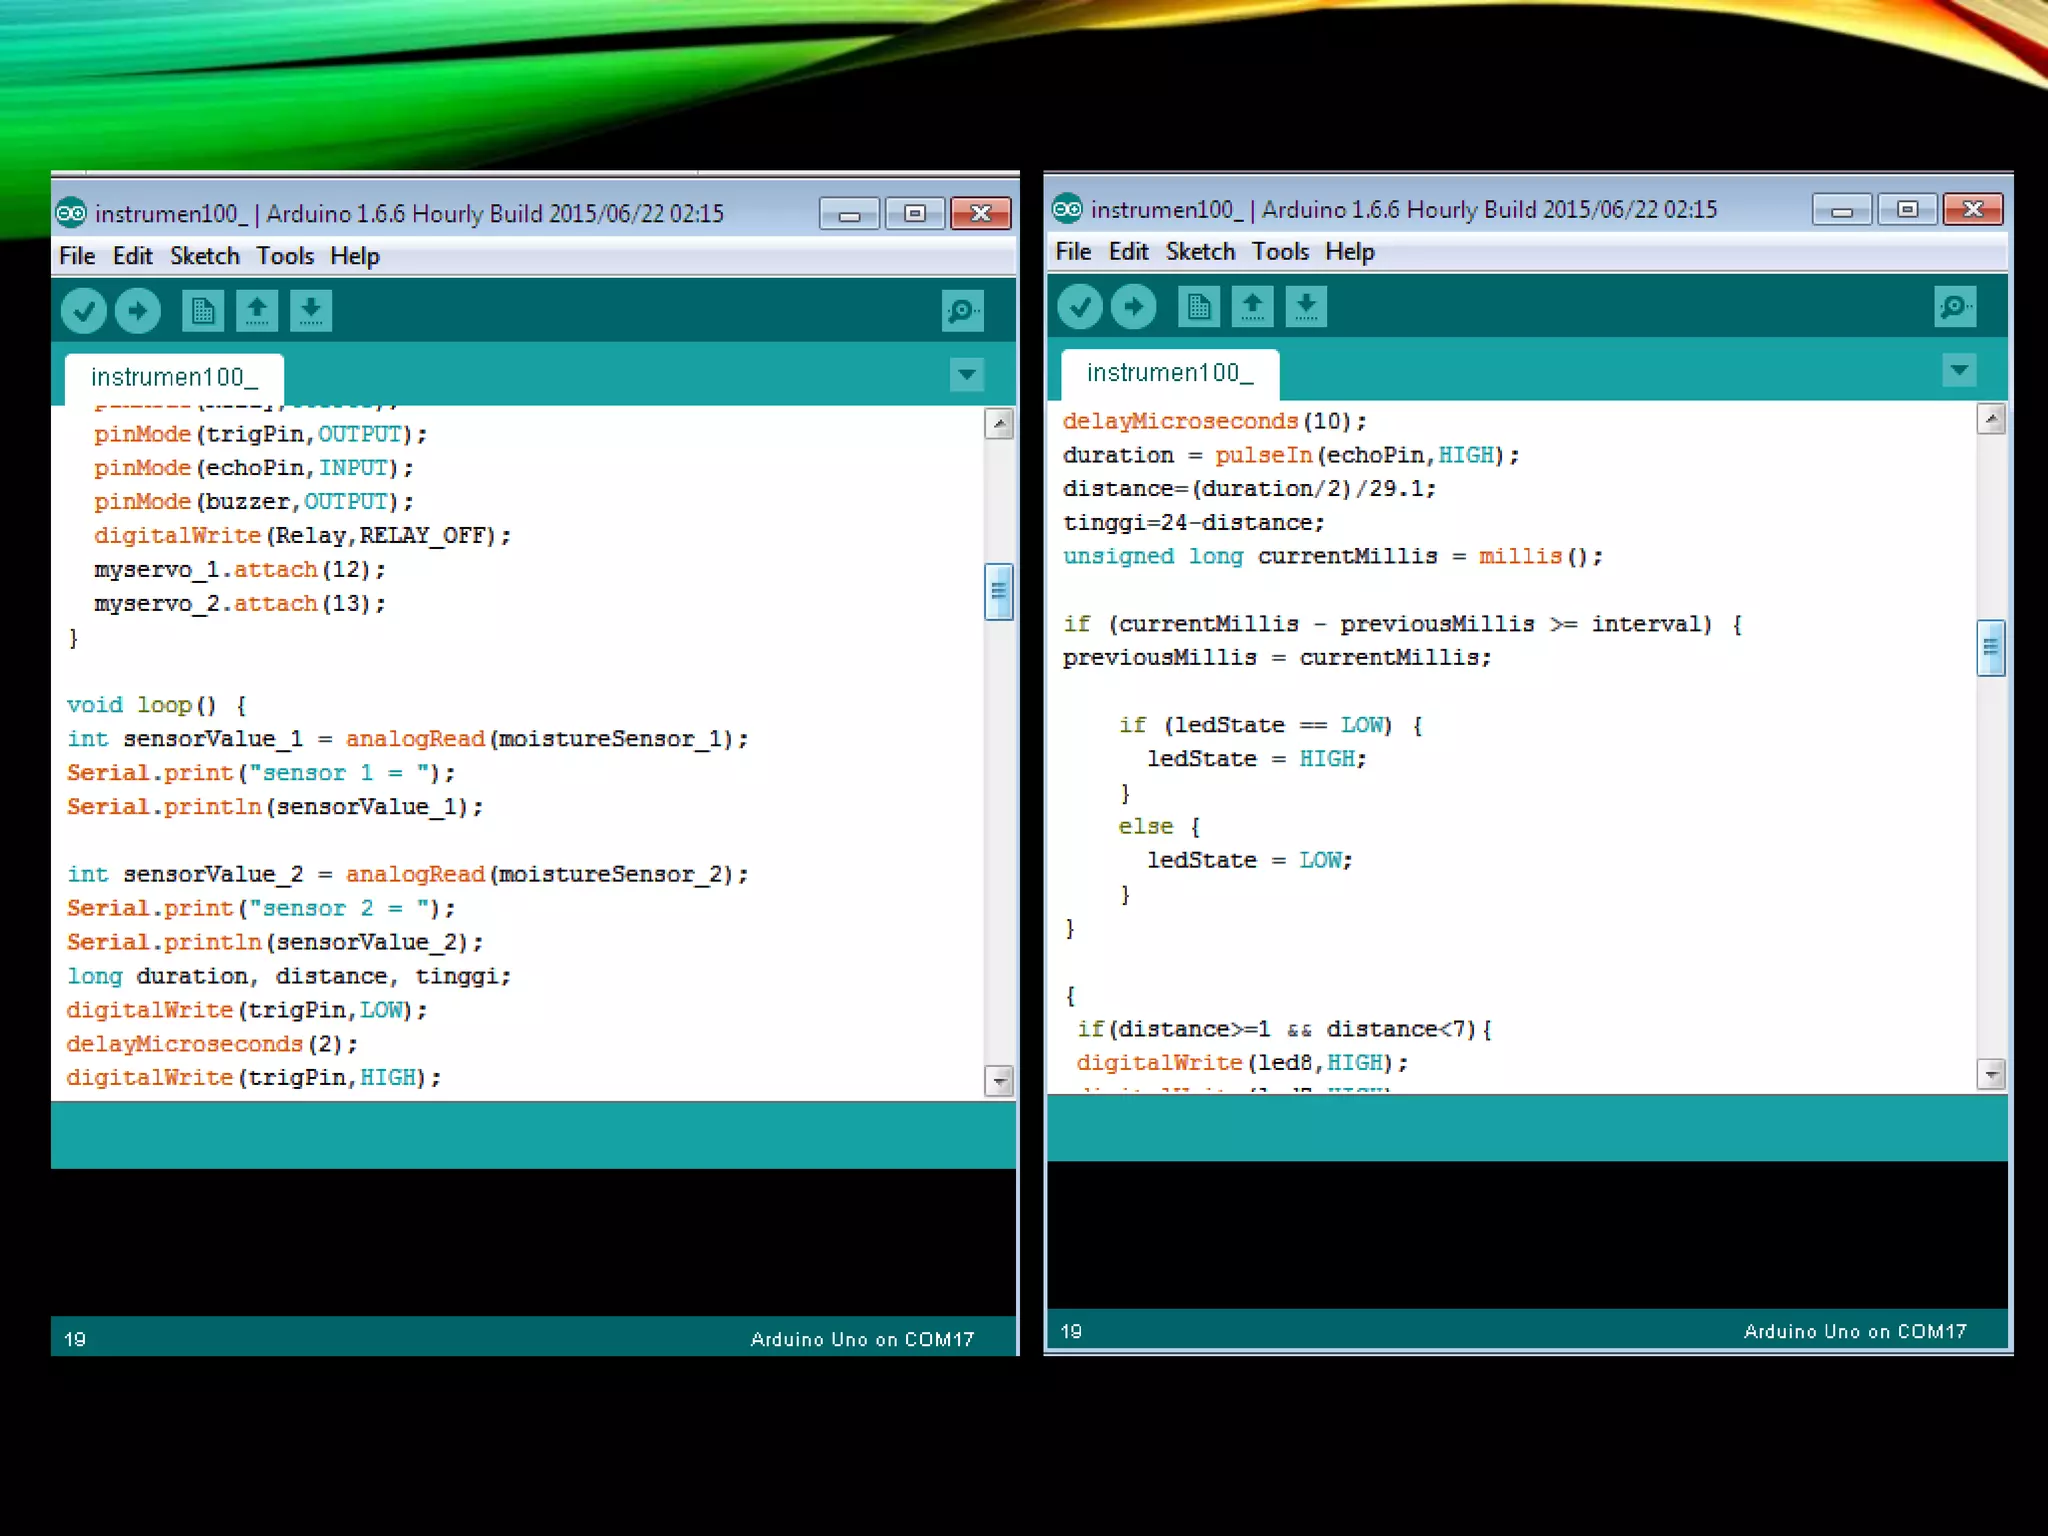Expand tab dropdown arrow in left window

(967, 375)
